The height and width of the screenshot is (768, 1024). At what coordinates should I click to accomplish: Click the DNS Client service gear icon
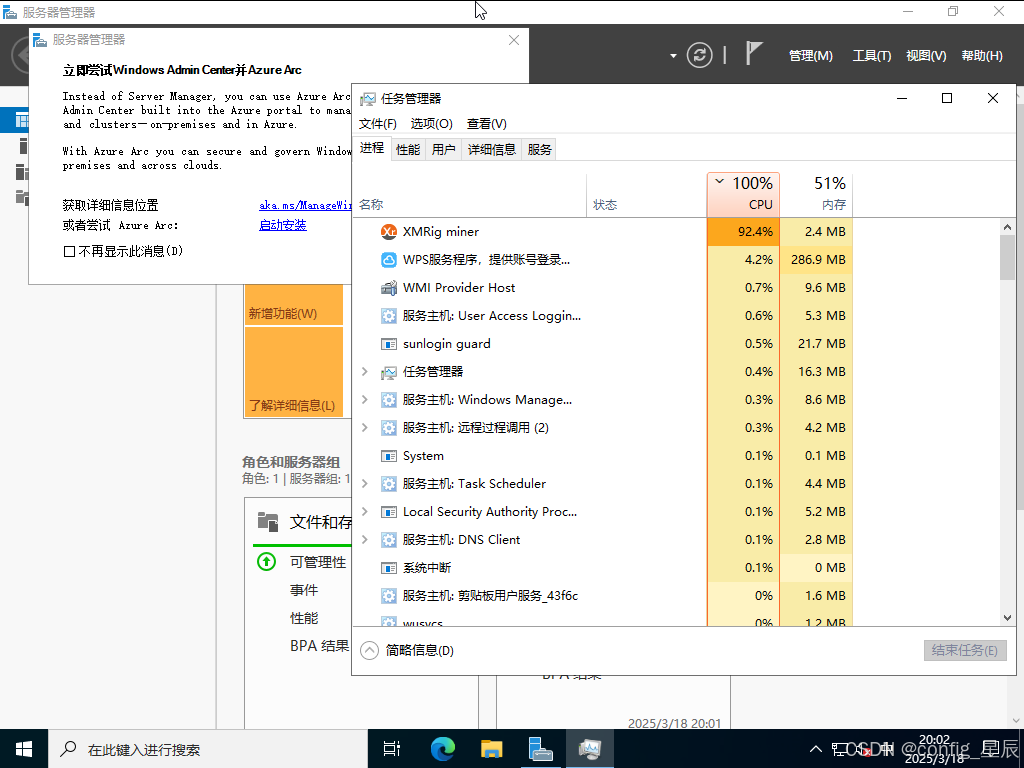[x=389, y=540]
